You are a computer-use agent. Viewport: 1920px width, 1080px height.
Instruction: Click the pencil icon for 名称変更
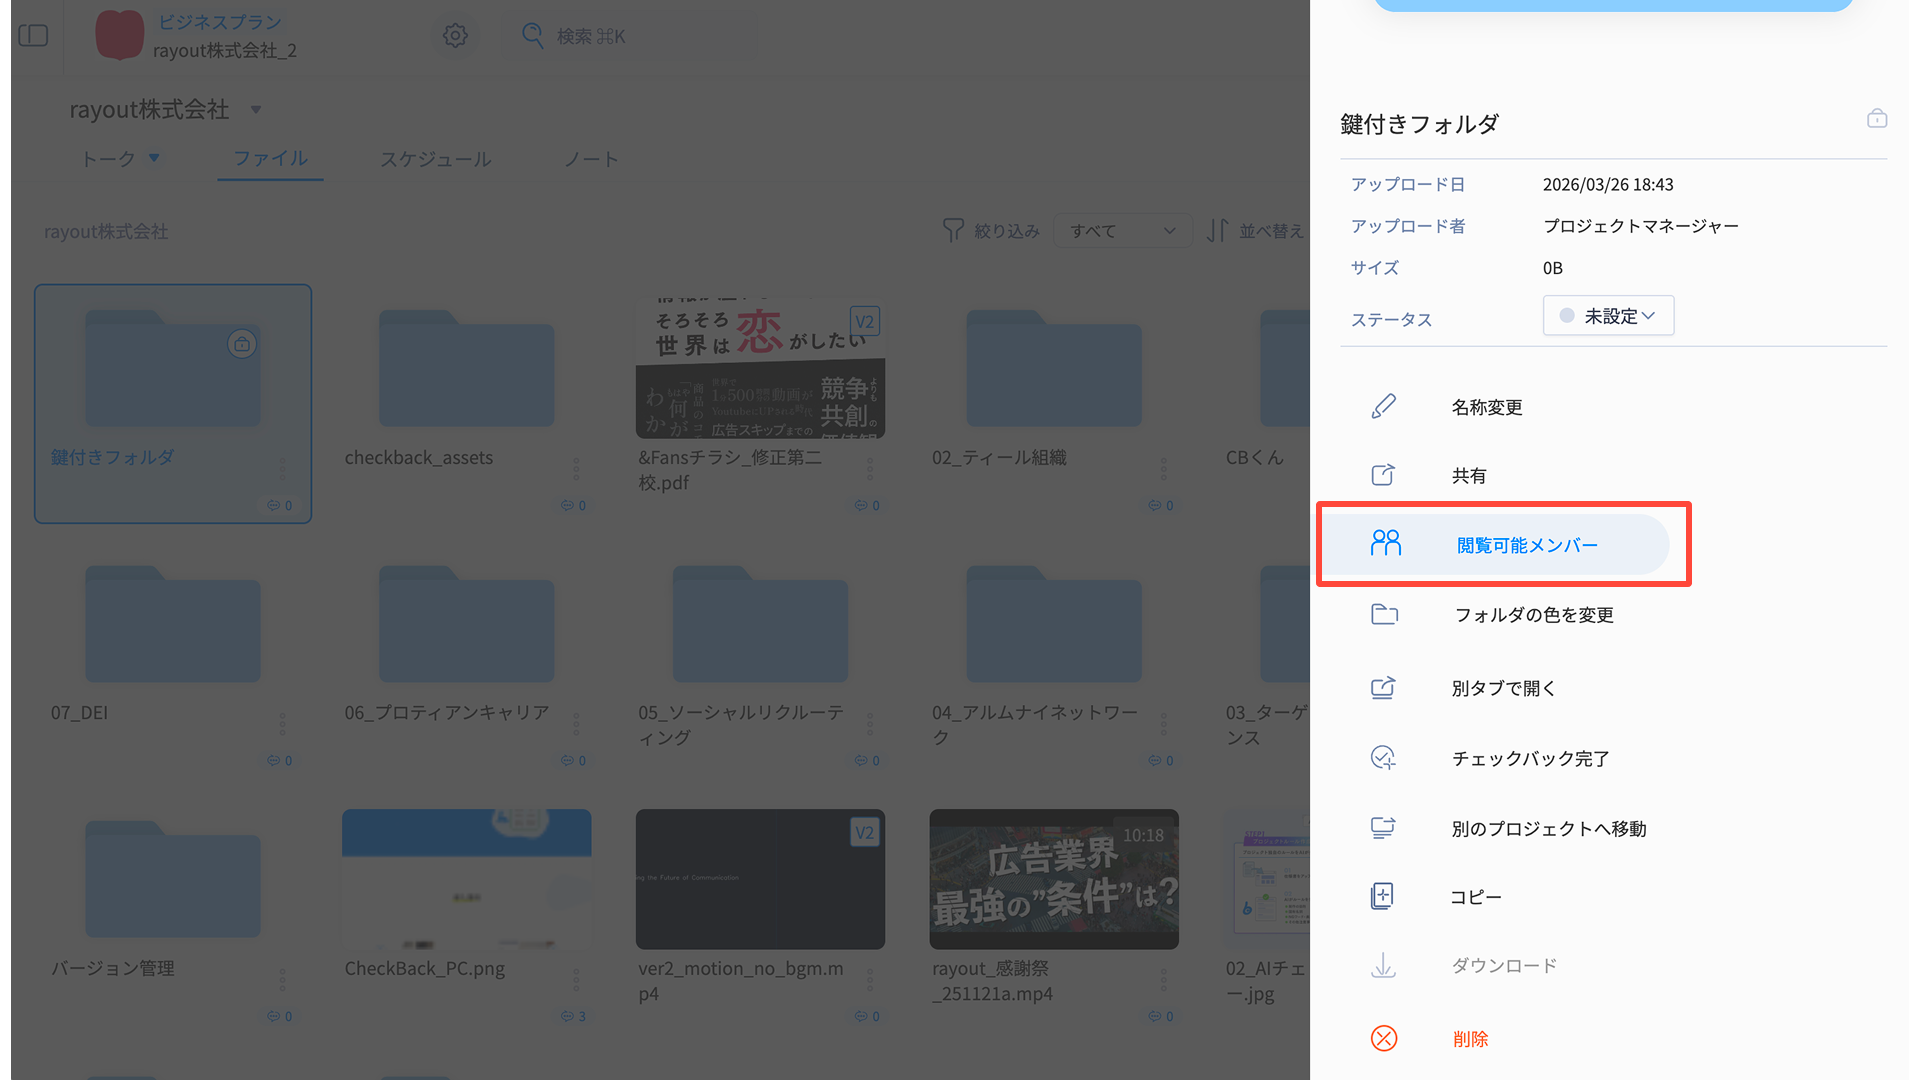pyautogui.click(x=1384, y=406)
